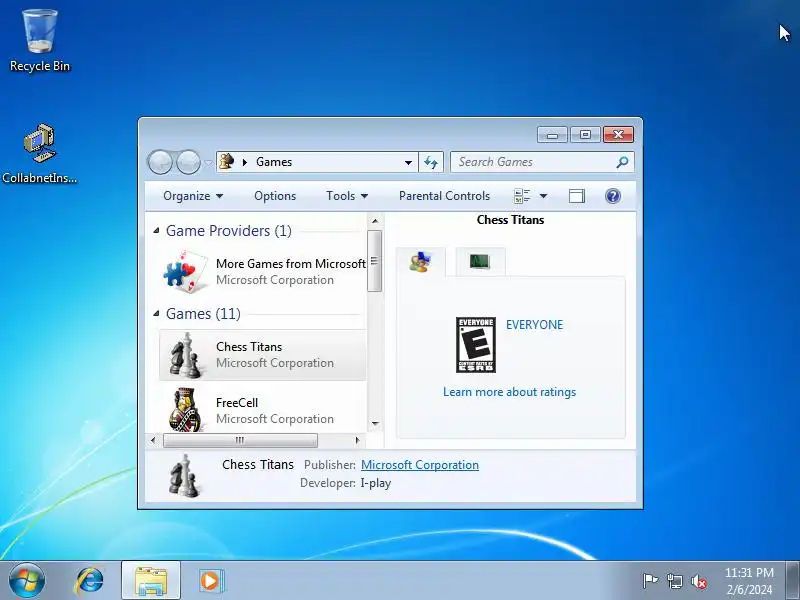Click the network status tray icon
800x600 pixels.
tap(674, 581)
